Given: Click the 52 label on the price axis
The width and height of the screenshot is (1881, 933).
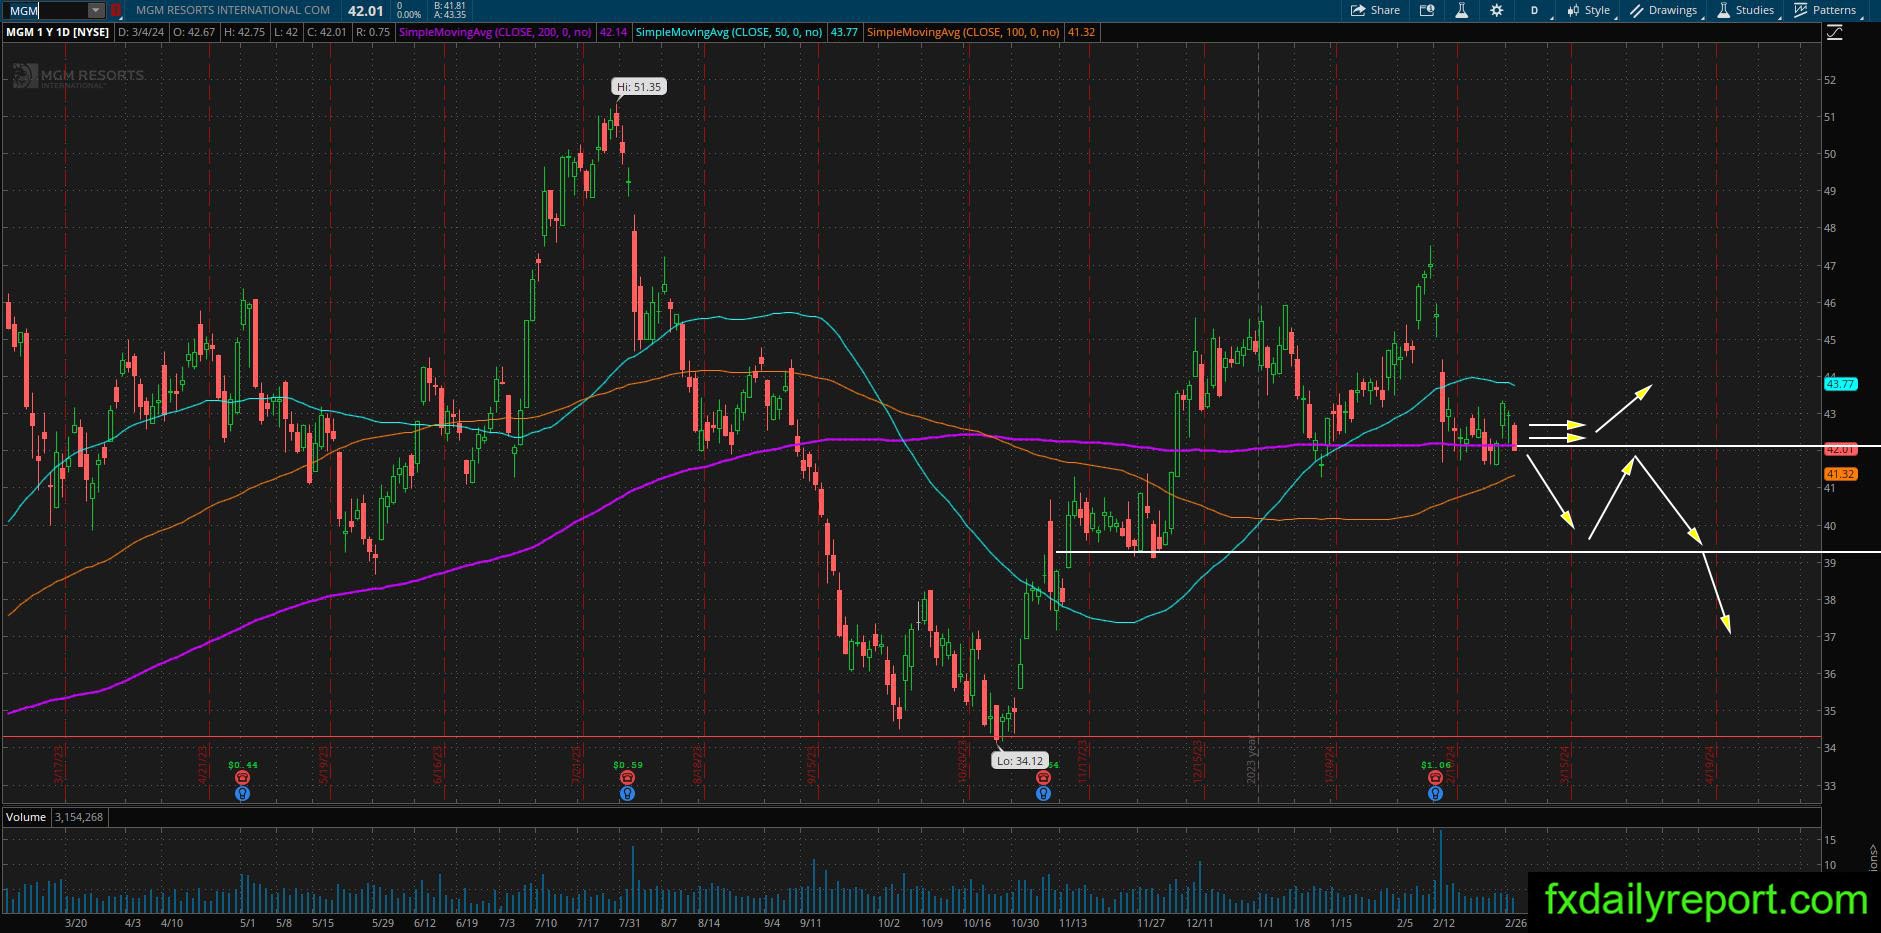Looking at the screenshot, I should pos(1830,80).
